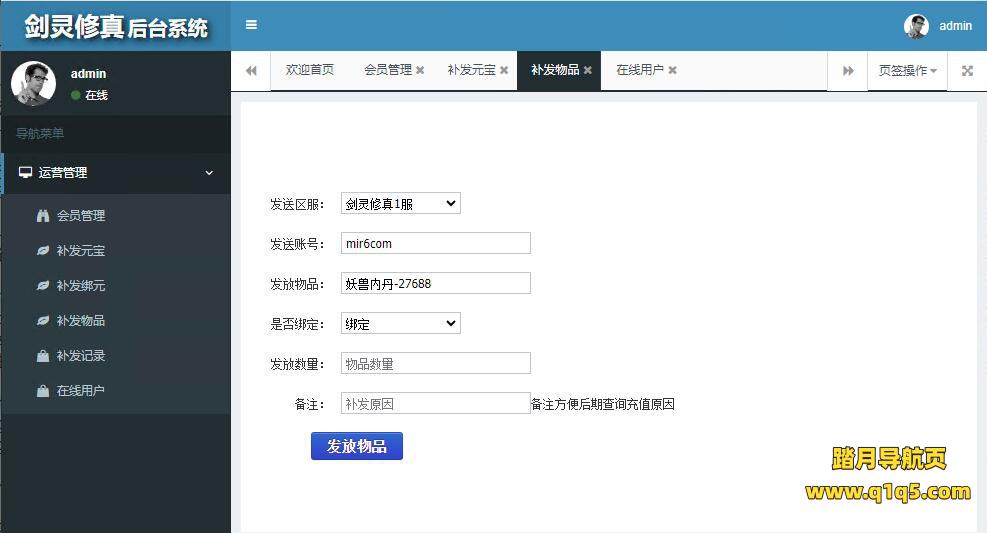987x533 pixels.
Task: Open the 发送区服 server dropdown
Action: coord(400,204)
